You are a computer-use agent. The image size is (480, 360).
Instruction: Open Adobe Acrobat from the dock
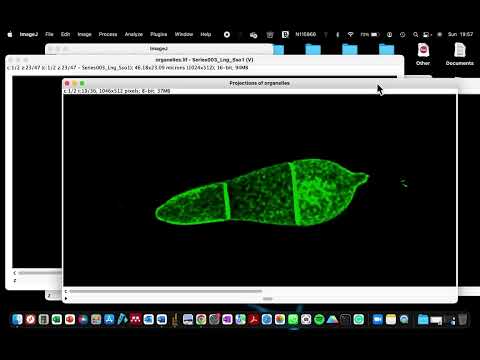click(x=254, y=319)
